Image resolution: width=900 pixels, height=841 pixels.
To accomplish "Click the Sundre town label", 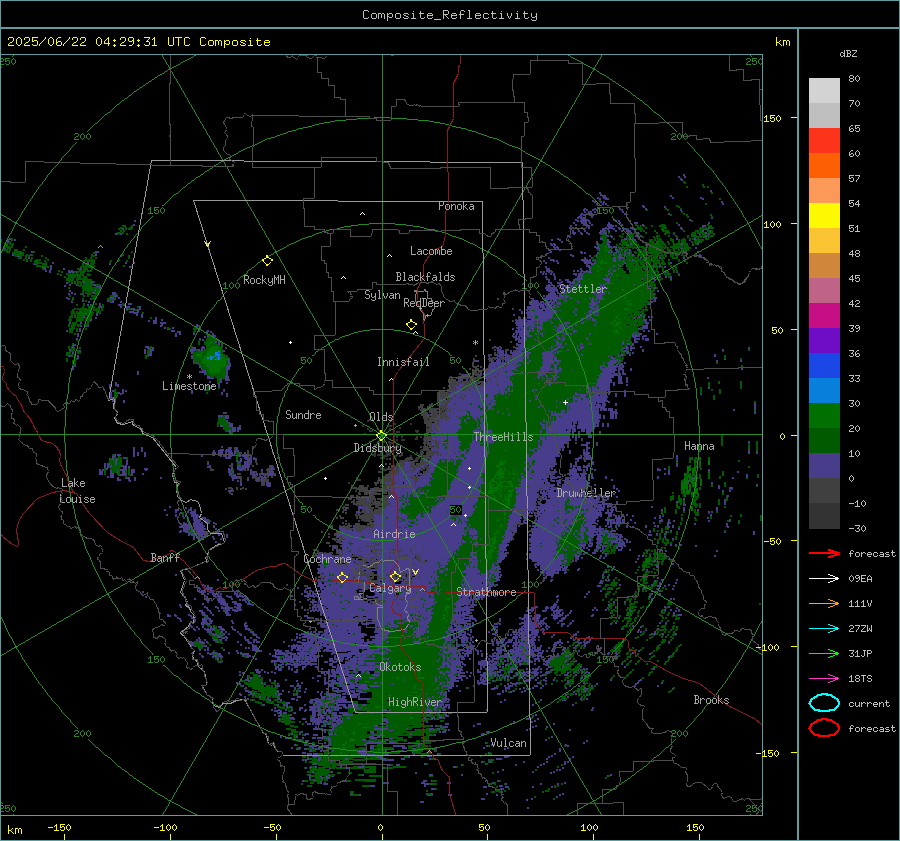I will click(303, 414).
